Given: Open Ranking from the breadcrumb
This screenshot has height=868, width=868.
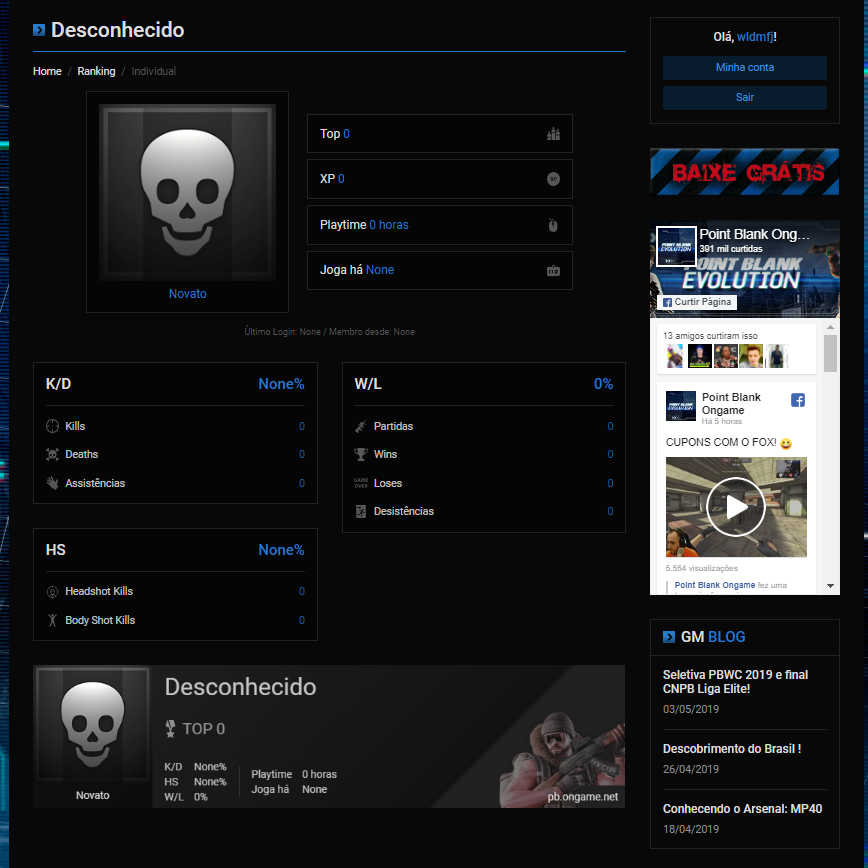Looking at the screenshot, I should point(96,71).
